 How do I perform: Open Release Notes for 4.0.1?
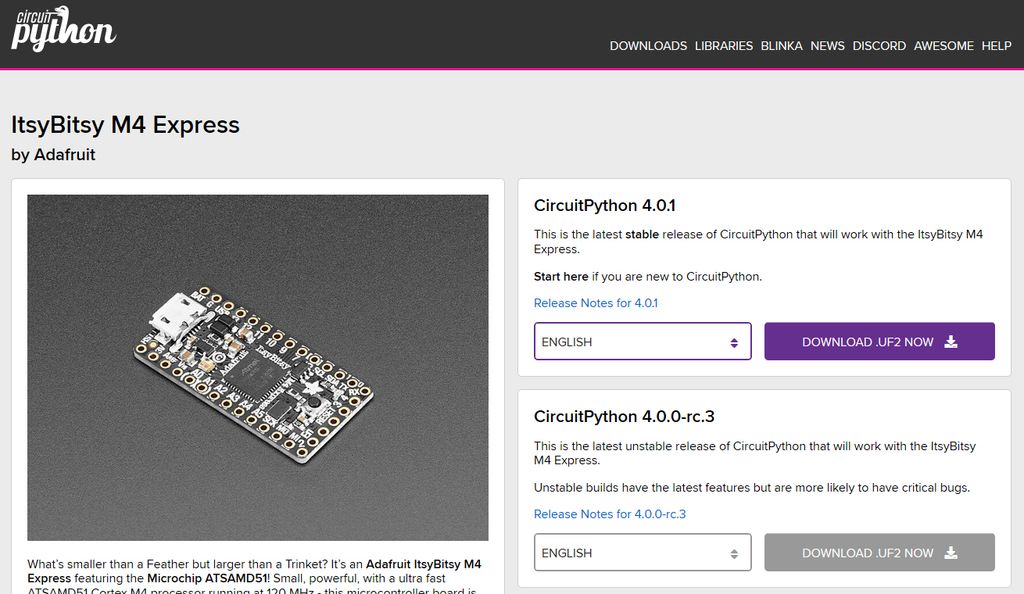click(x=596, y=303)
